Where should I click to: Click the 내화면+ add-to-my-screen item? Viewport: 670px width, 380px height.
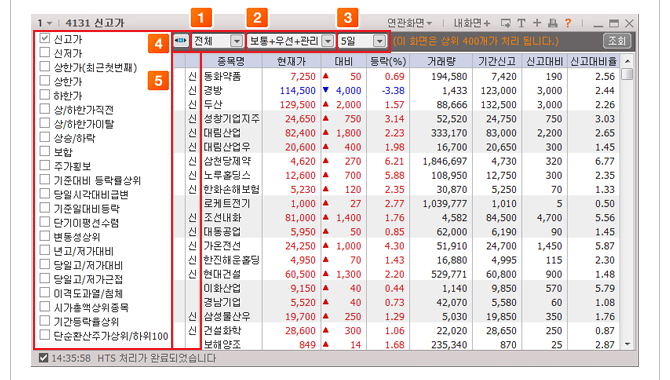click(472, 23)
